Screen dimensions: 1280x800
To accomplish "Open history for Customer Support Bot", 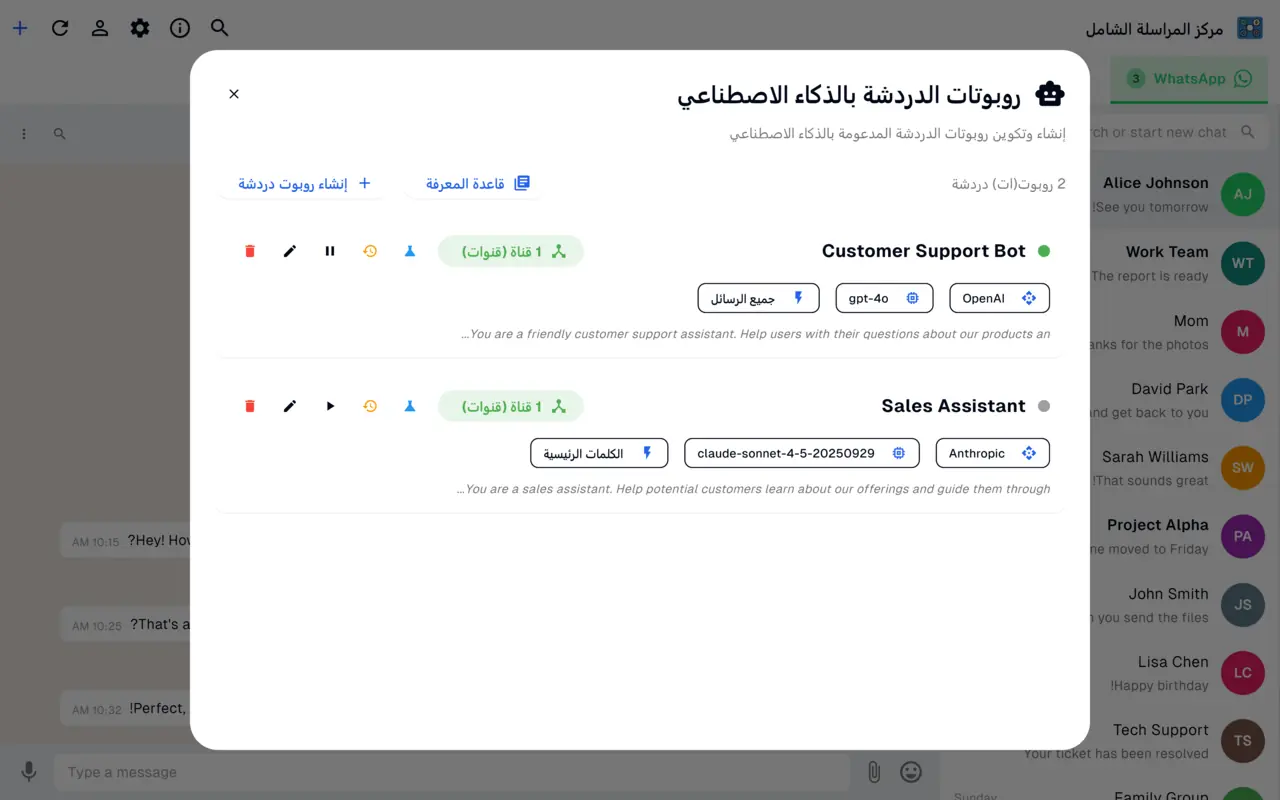I will pyautogui.click(x=370, y=251).
